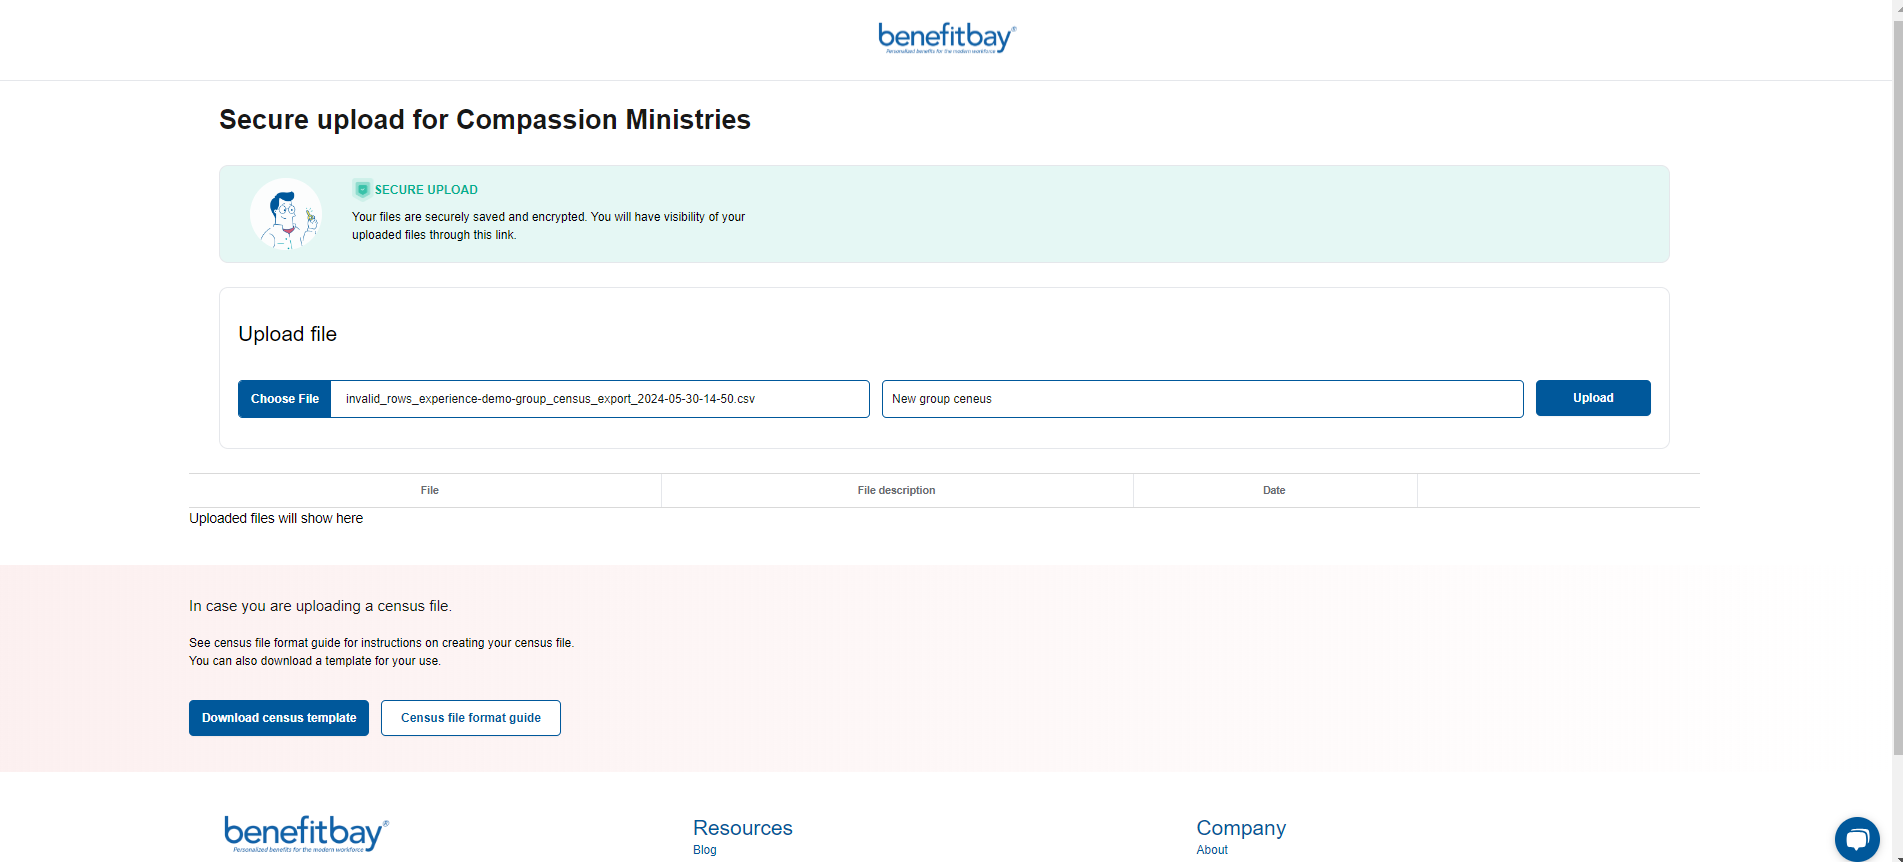Click the selected csv file name field
Image resolution: width=1903 pixels, height=862 pixels.
tap(600, 398)
